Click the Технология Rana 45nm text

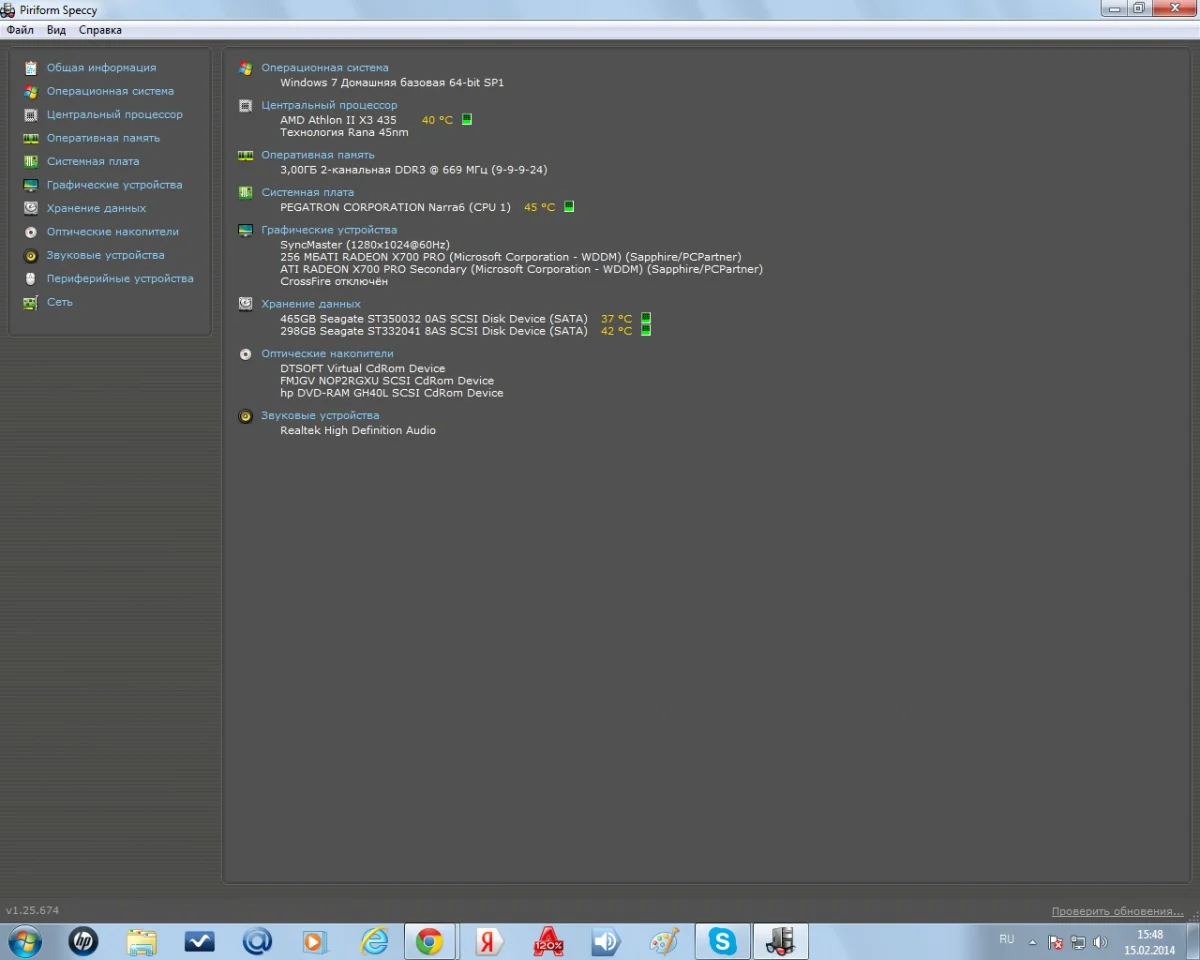click(x=344, y=132)
